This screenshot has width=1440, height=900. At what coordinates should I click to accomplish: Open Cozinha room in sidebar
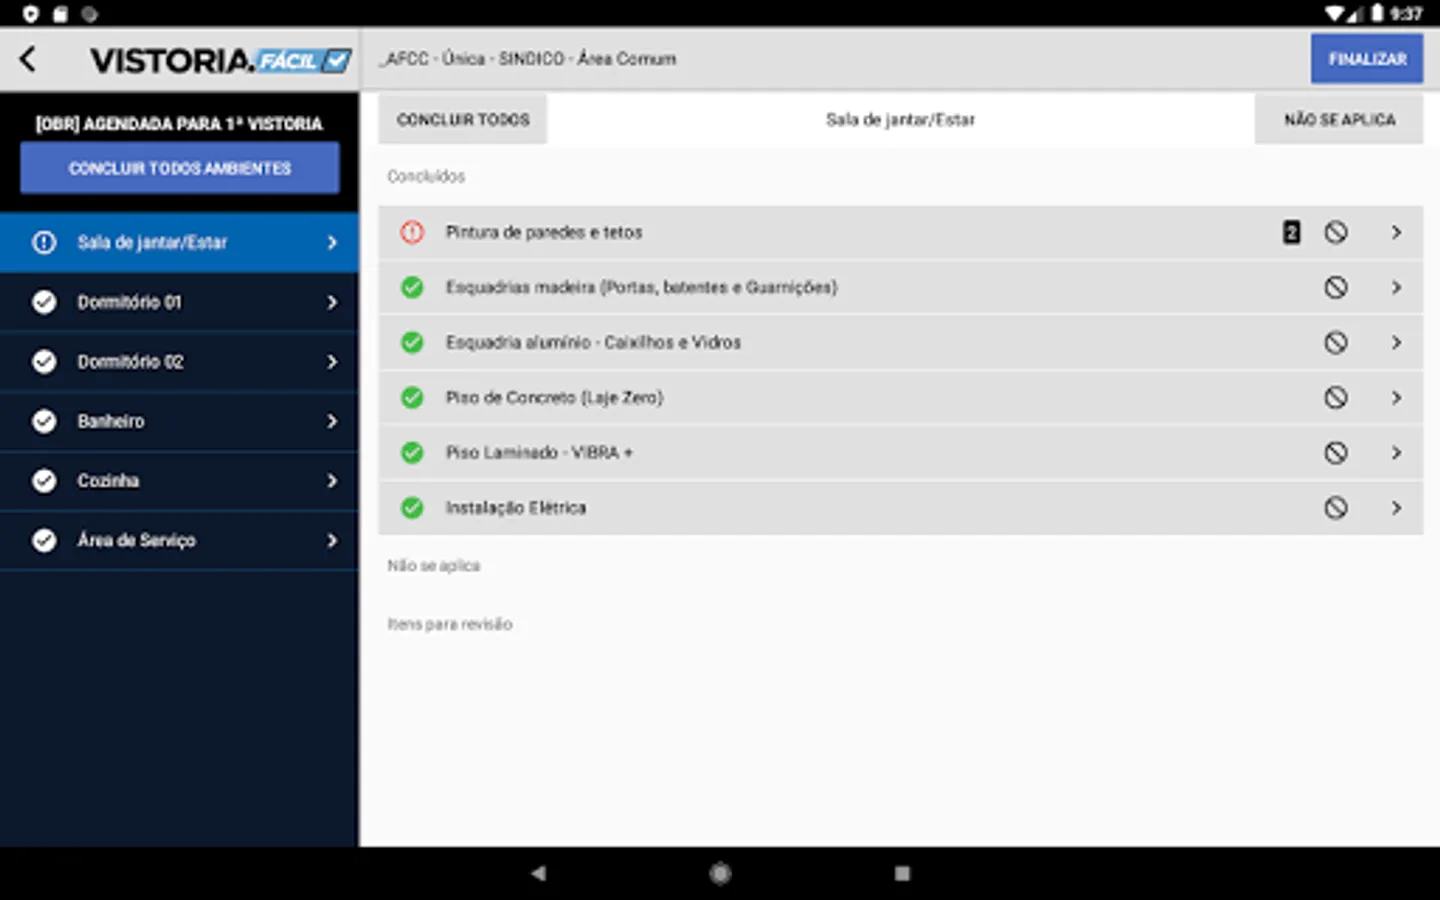coord(180,481)
